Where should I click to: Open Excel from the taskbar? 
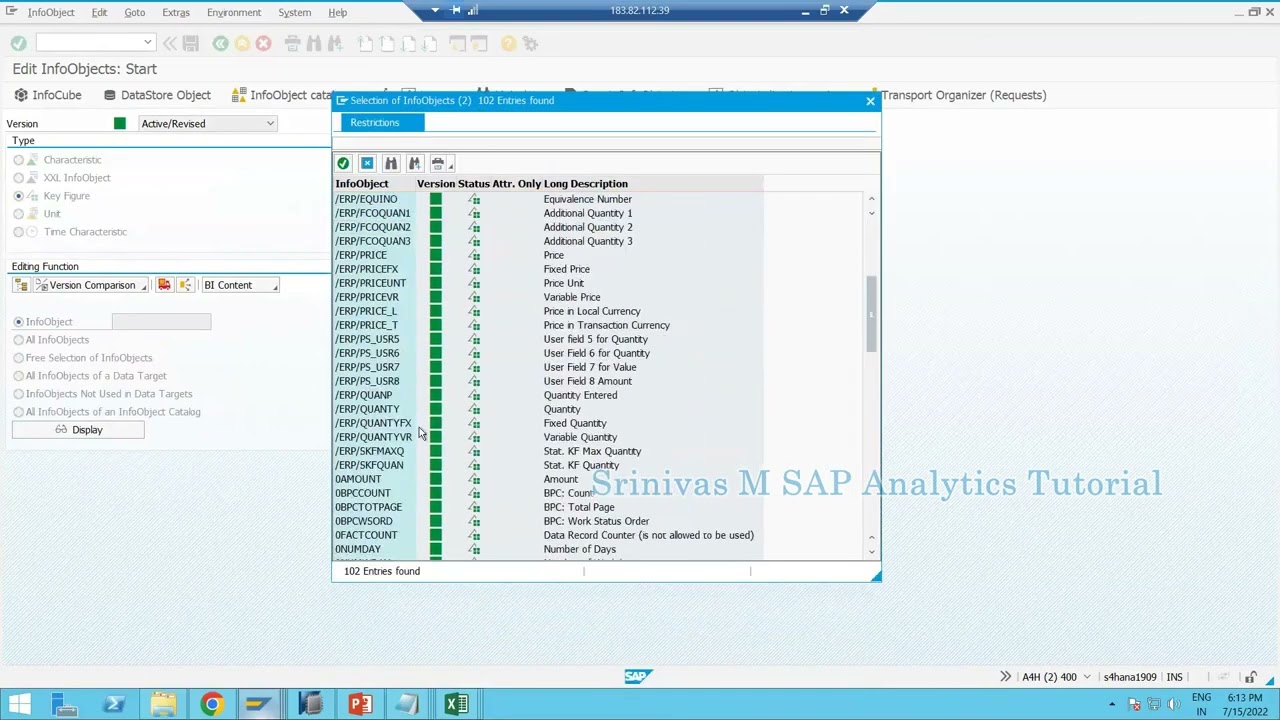point(457,704)
